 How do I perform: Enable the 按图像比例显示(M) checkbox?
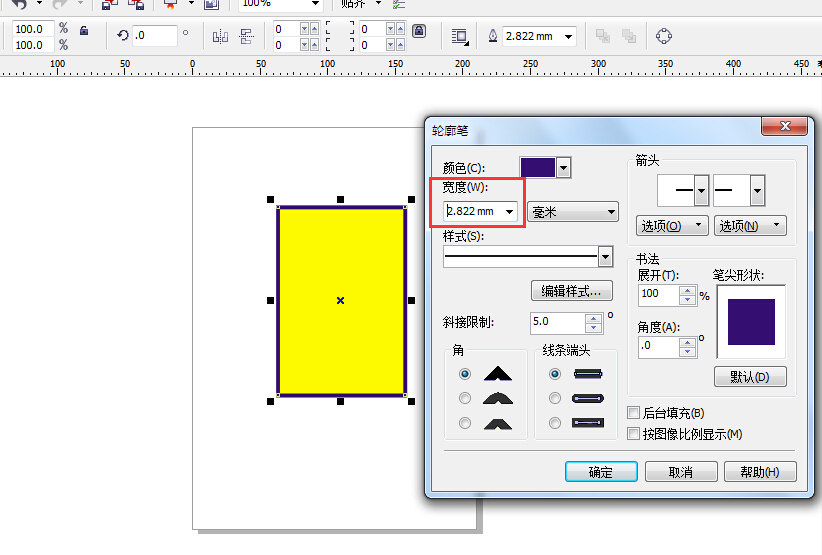(633, 433)
